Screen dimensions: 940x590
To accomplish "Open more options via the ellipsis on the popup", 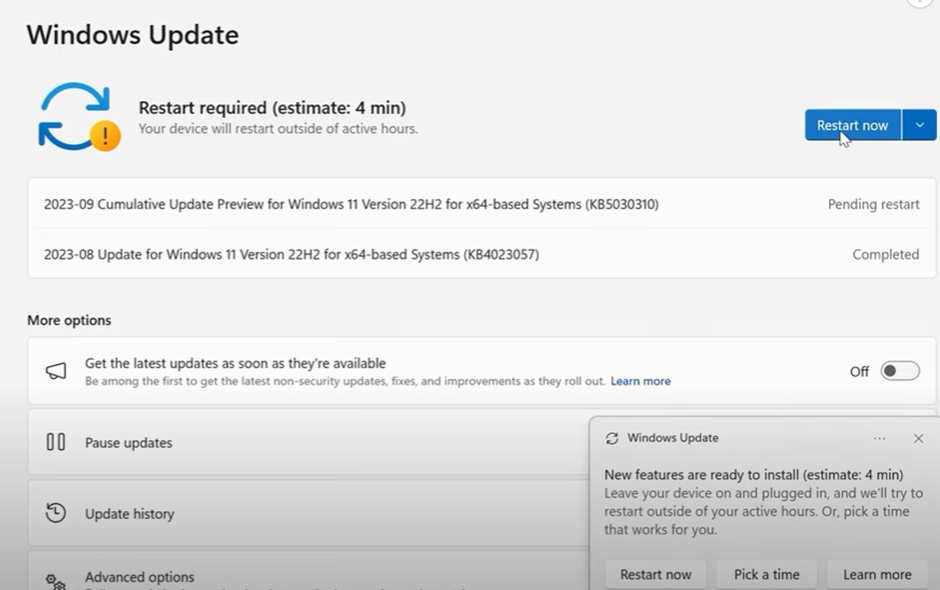I will pos(879,438).
